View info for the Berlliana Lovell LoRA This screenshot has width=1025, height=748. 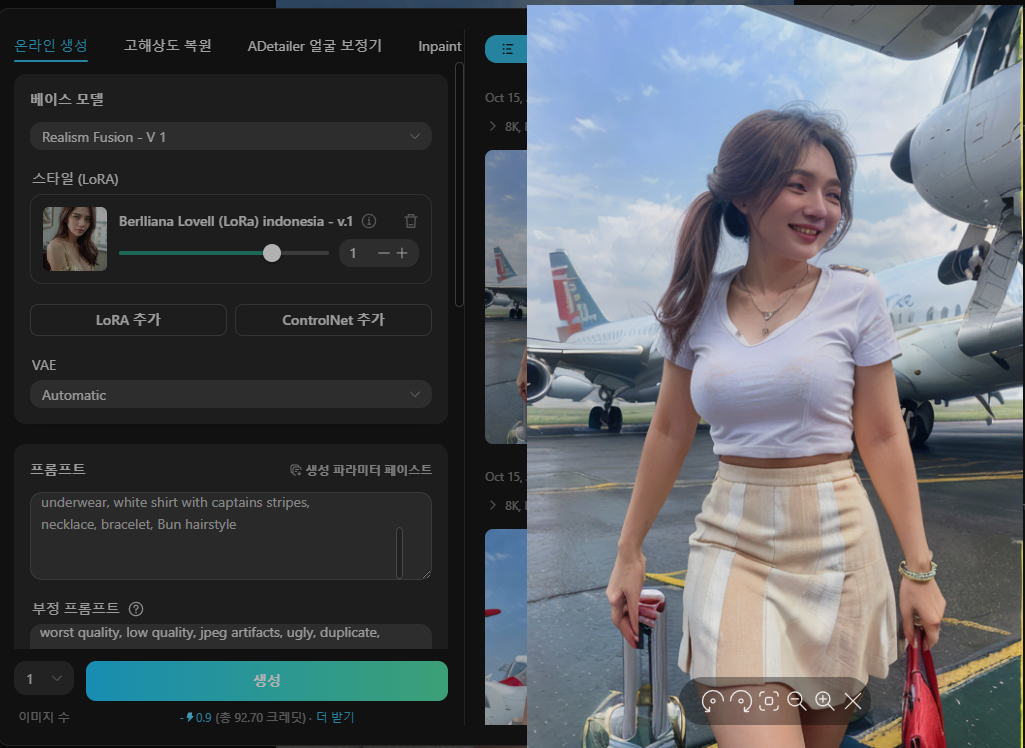coord(369,221)
